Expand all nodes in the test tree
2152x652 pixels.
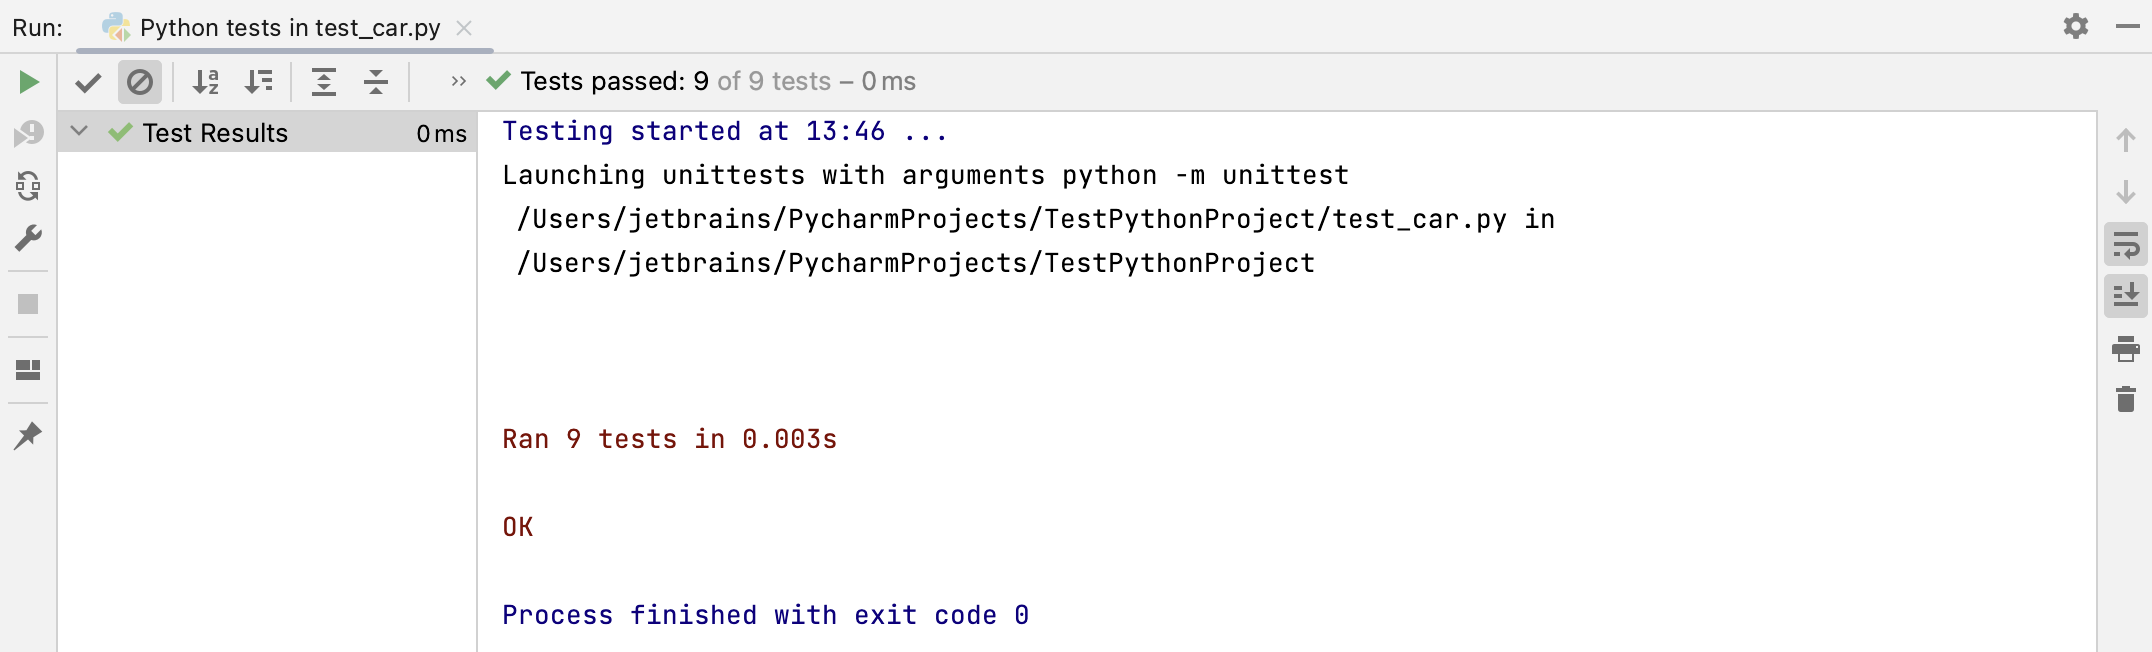point(324,82)
